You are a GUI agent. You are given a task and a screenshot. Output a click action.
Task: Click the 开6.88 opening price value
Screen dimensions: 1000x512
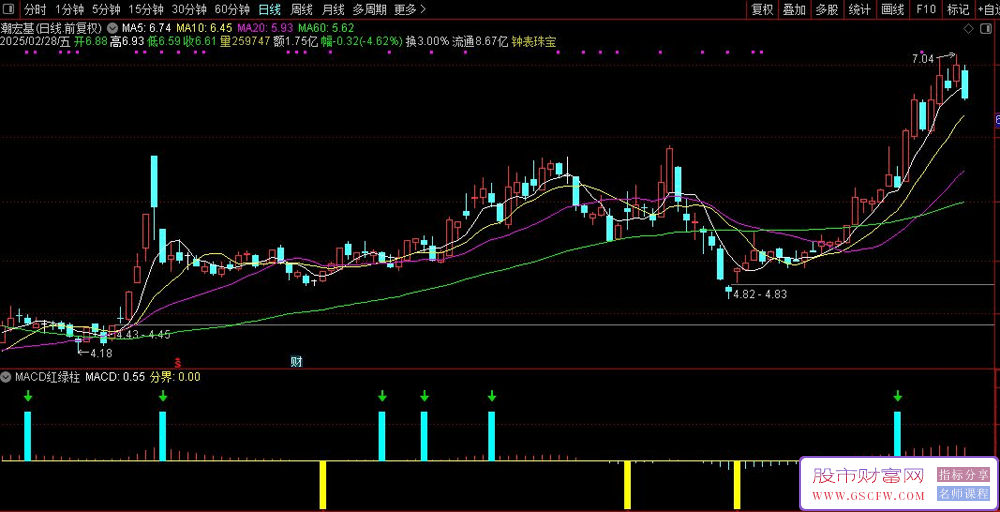pyautogui.click(x=91, y=41)
